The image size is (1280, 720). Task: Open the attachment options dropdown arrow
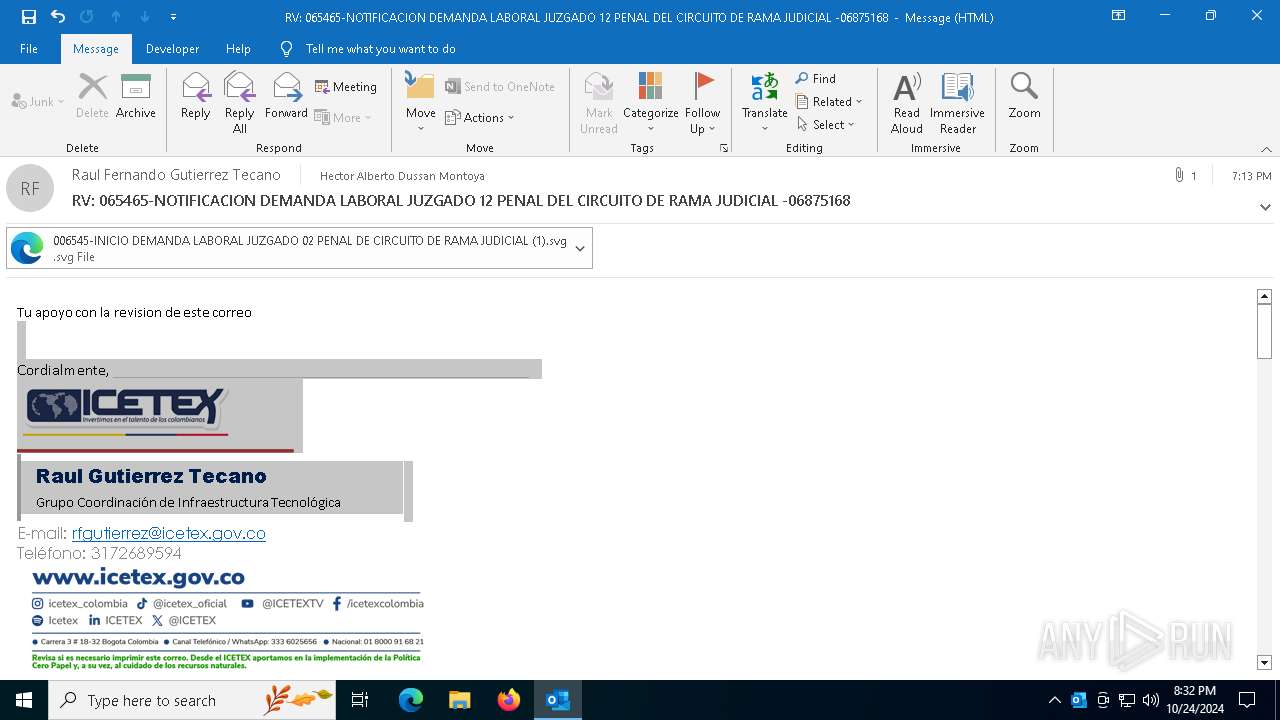[x=580, y=248]
